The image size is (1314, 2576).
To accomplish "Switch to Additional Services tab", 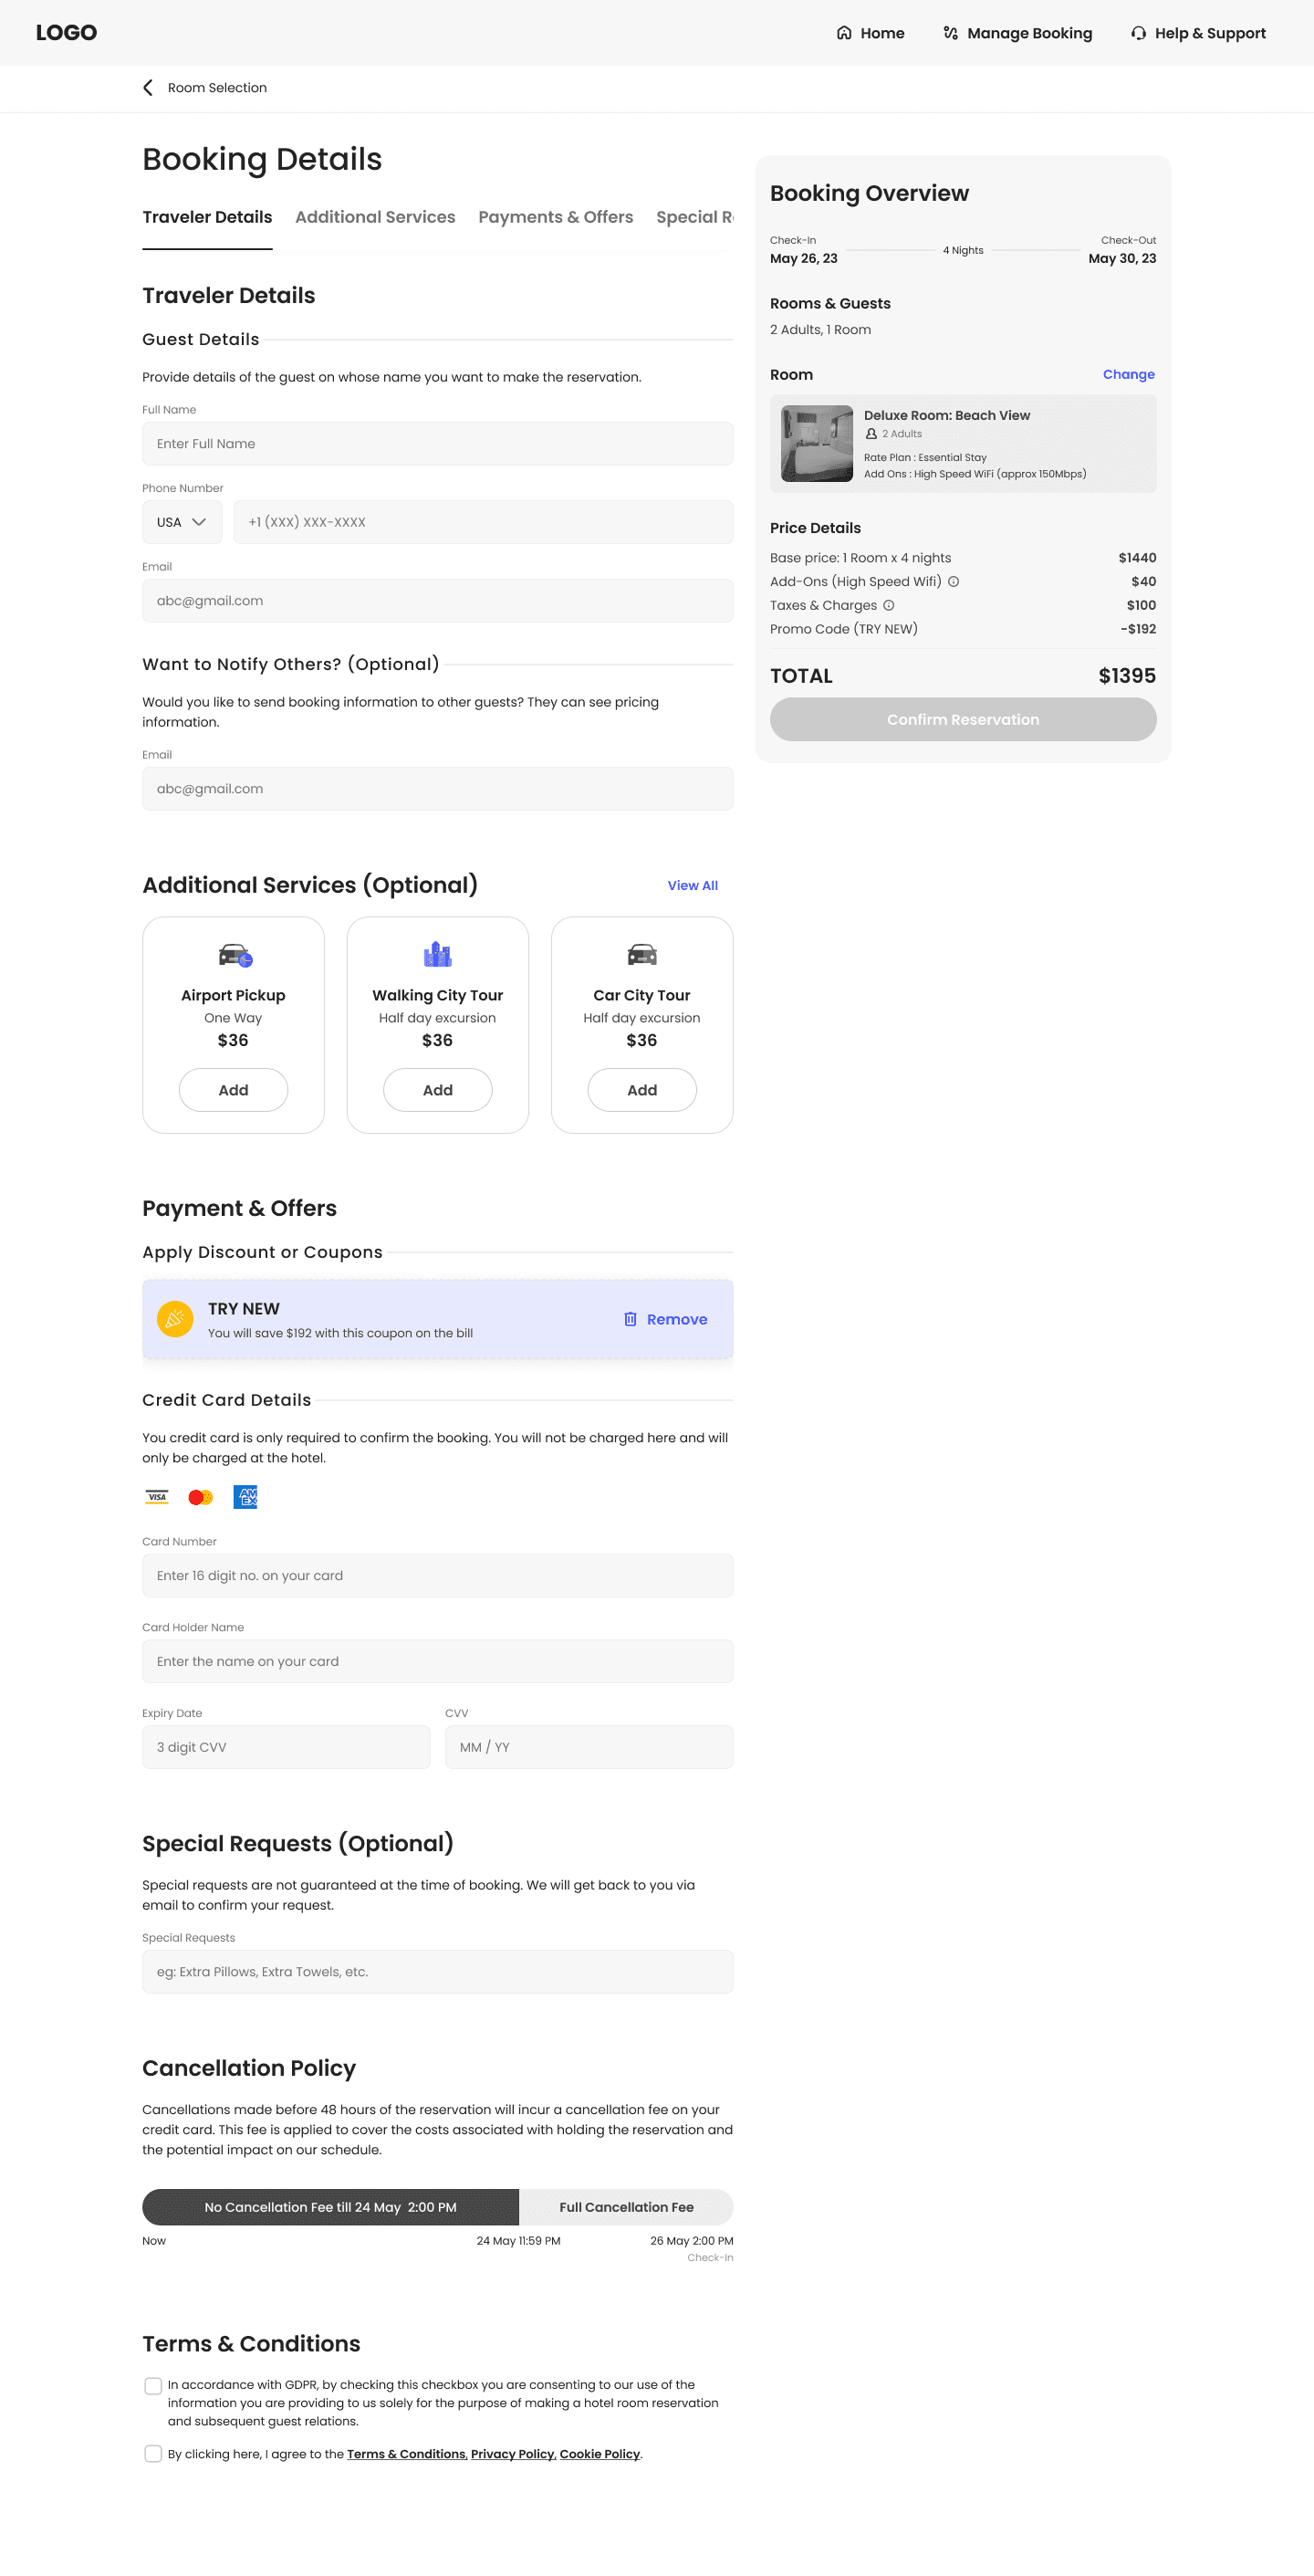I will (375, 217).
